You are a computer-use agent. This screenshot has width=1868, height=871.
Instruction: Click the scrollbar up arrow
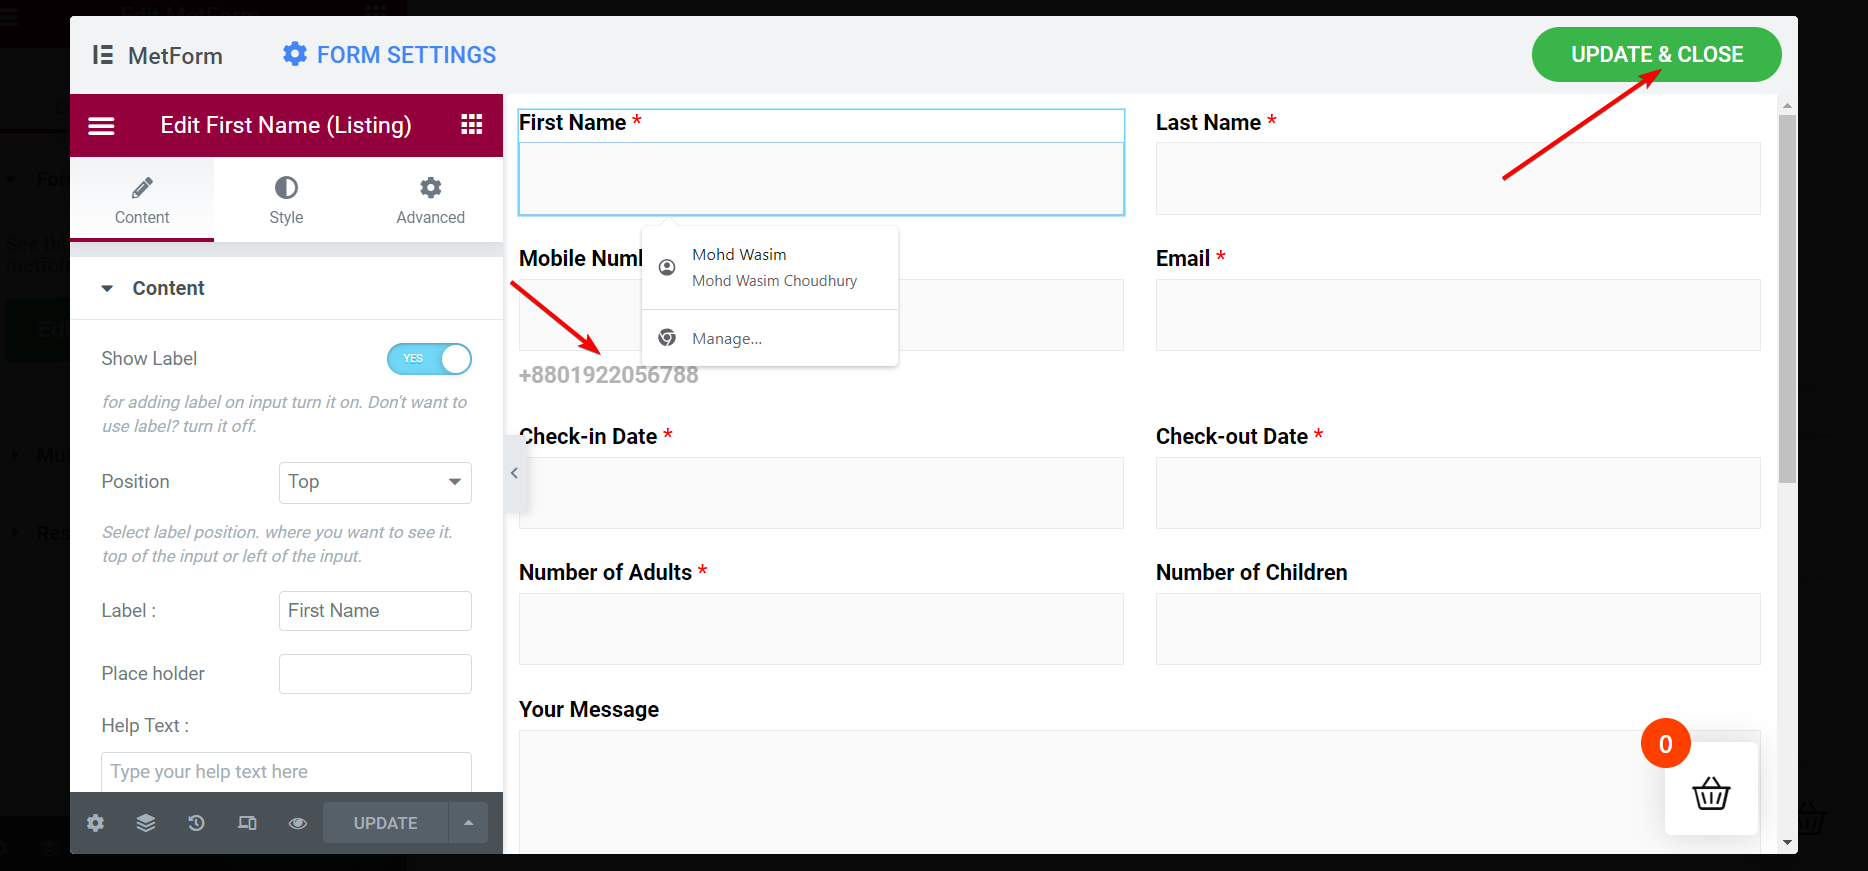click(x=1787, y=105)
